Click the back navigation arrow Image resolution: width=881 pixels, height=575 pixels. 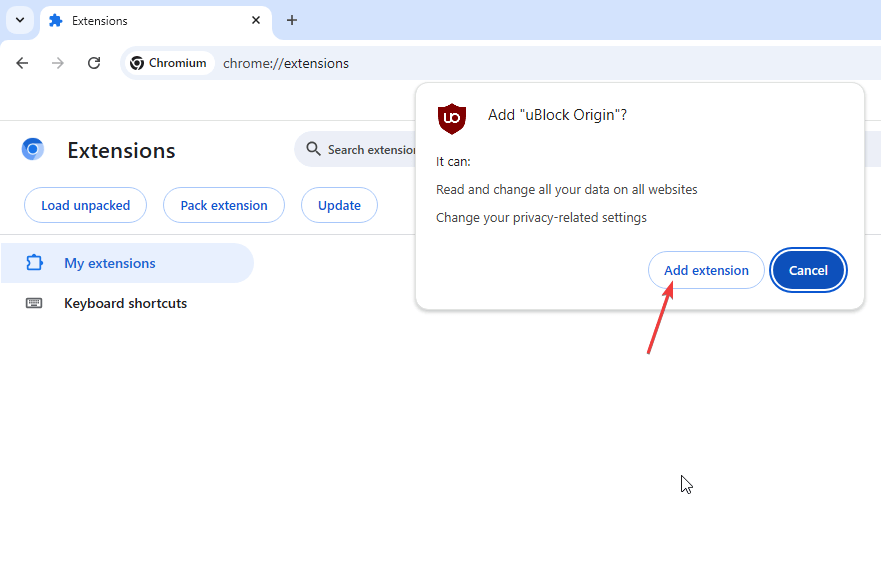(22, 63)
